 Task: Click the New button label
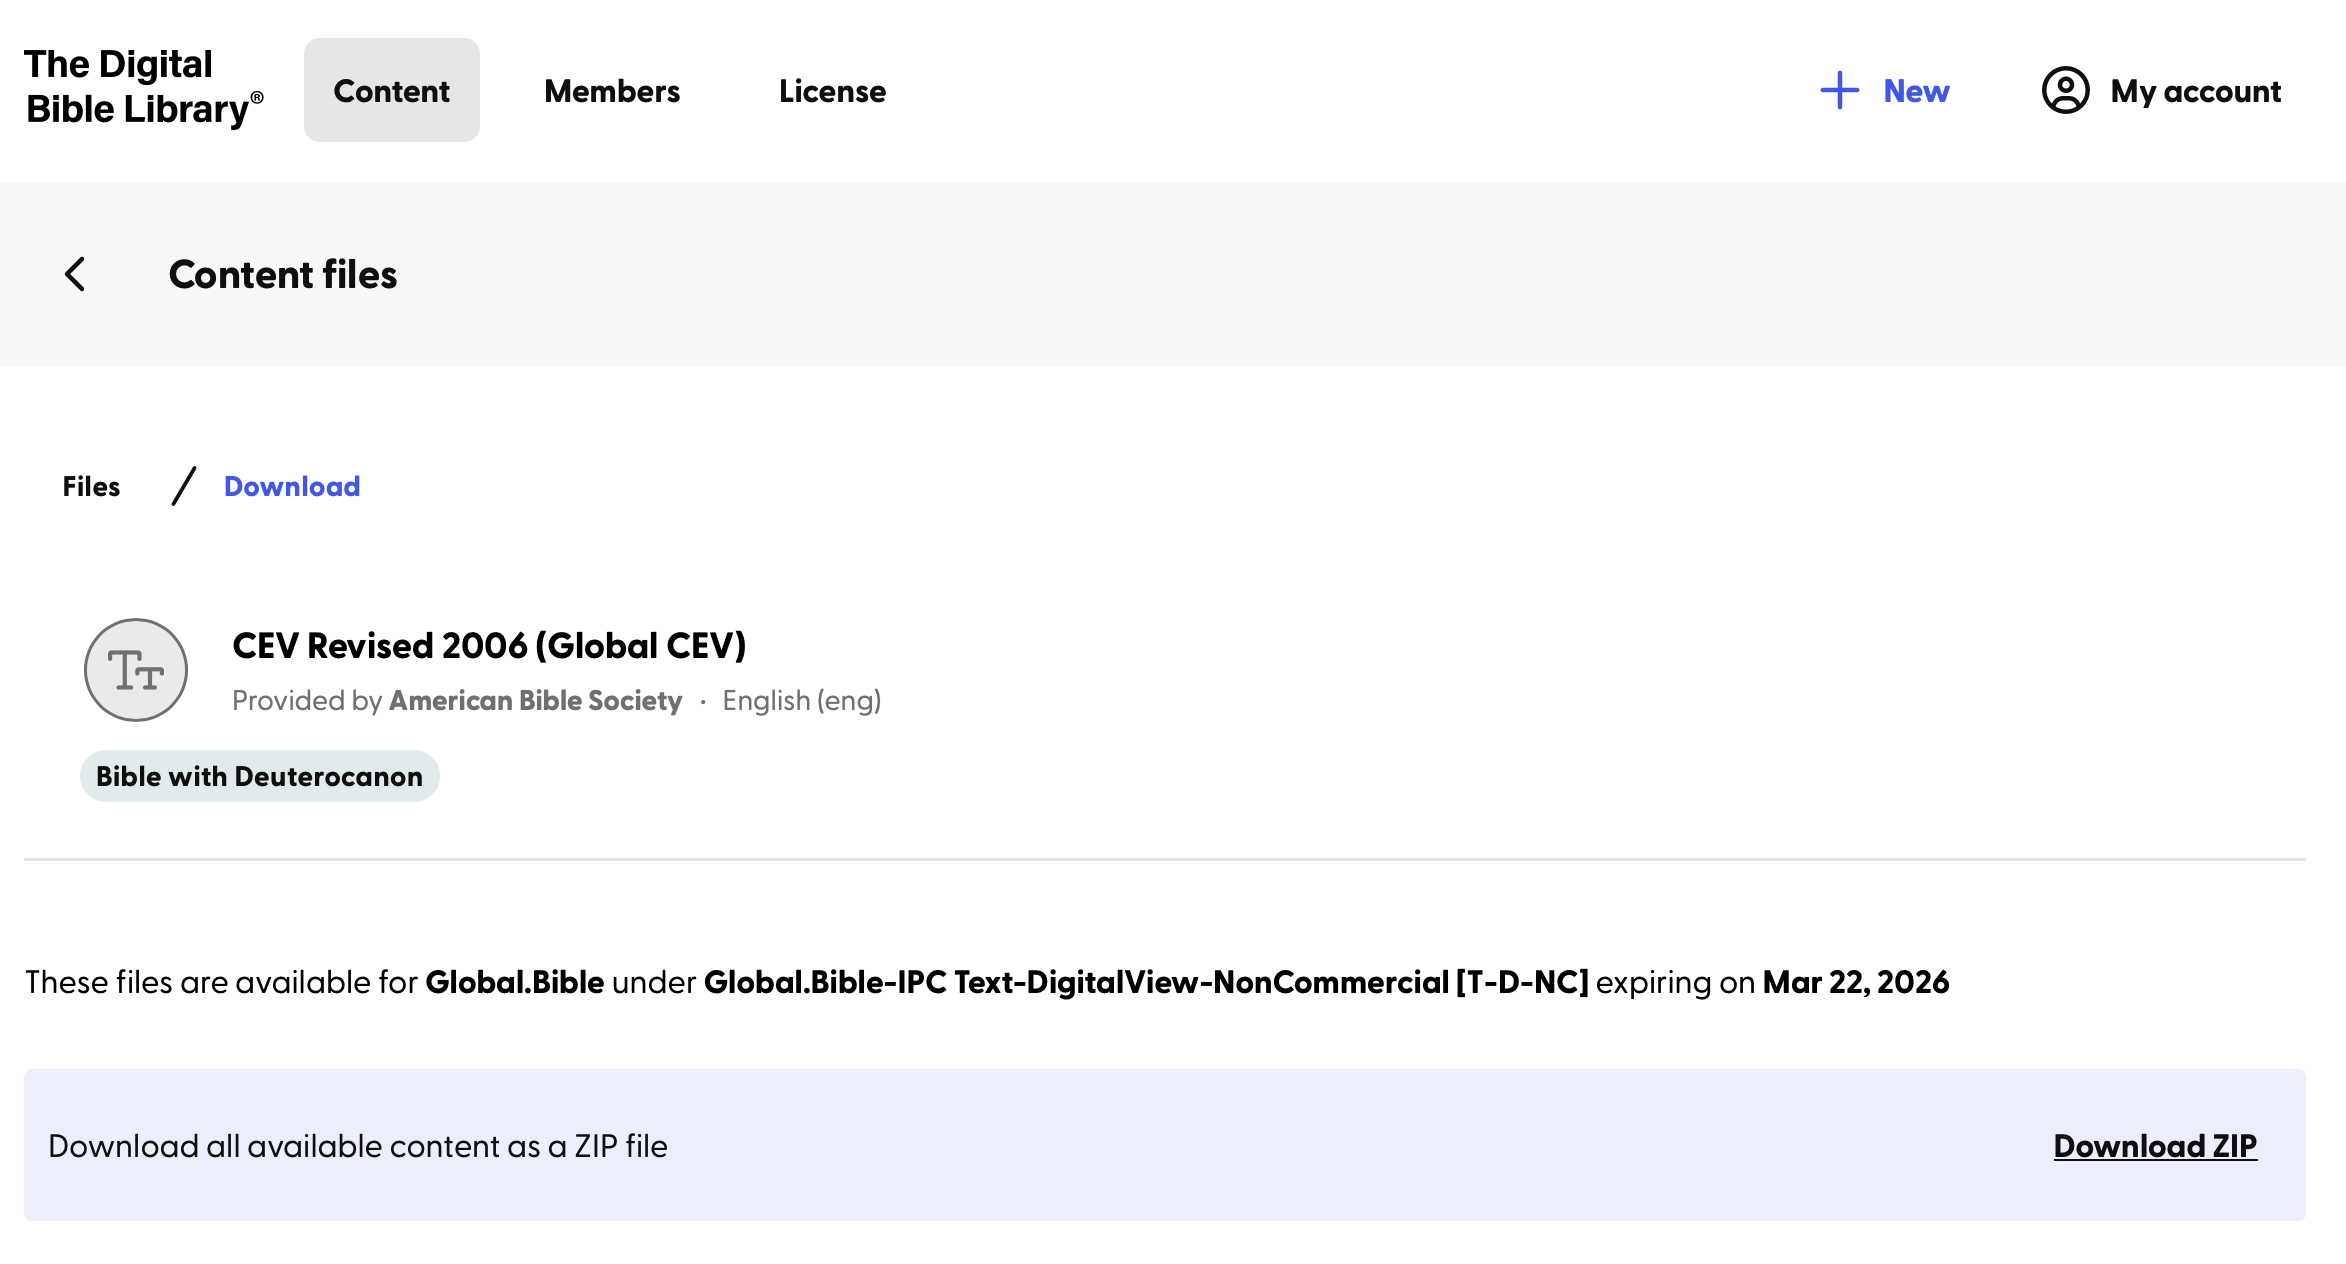[1916, 91]
